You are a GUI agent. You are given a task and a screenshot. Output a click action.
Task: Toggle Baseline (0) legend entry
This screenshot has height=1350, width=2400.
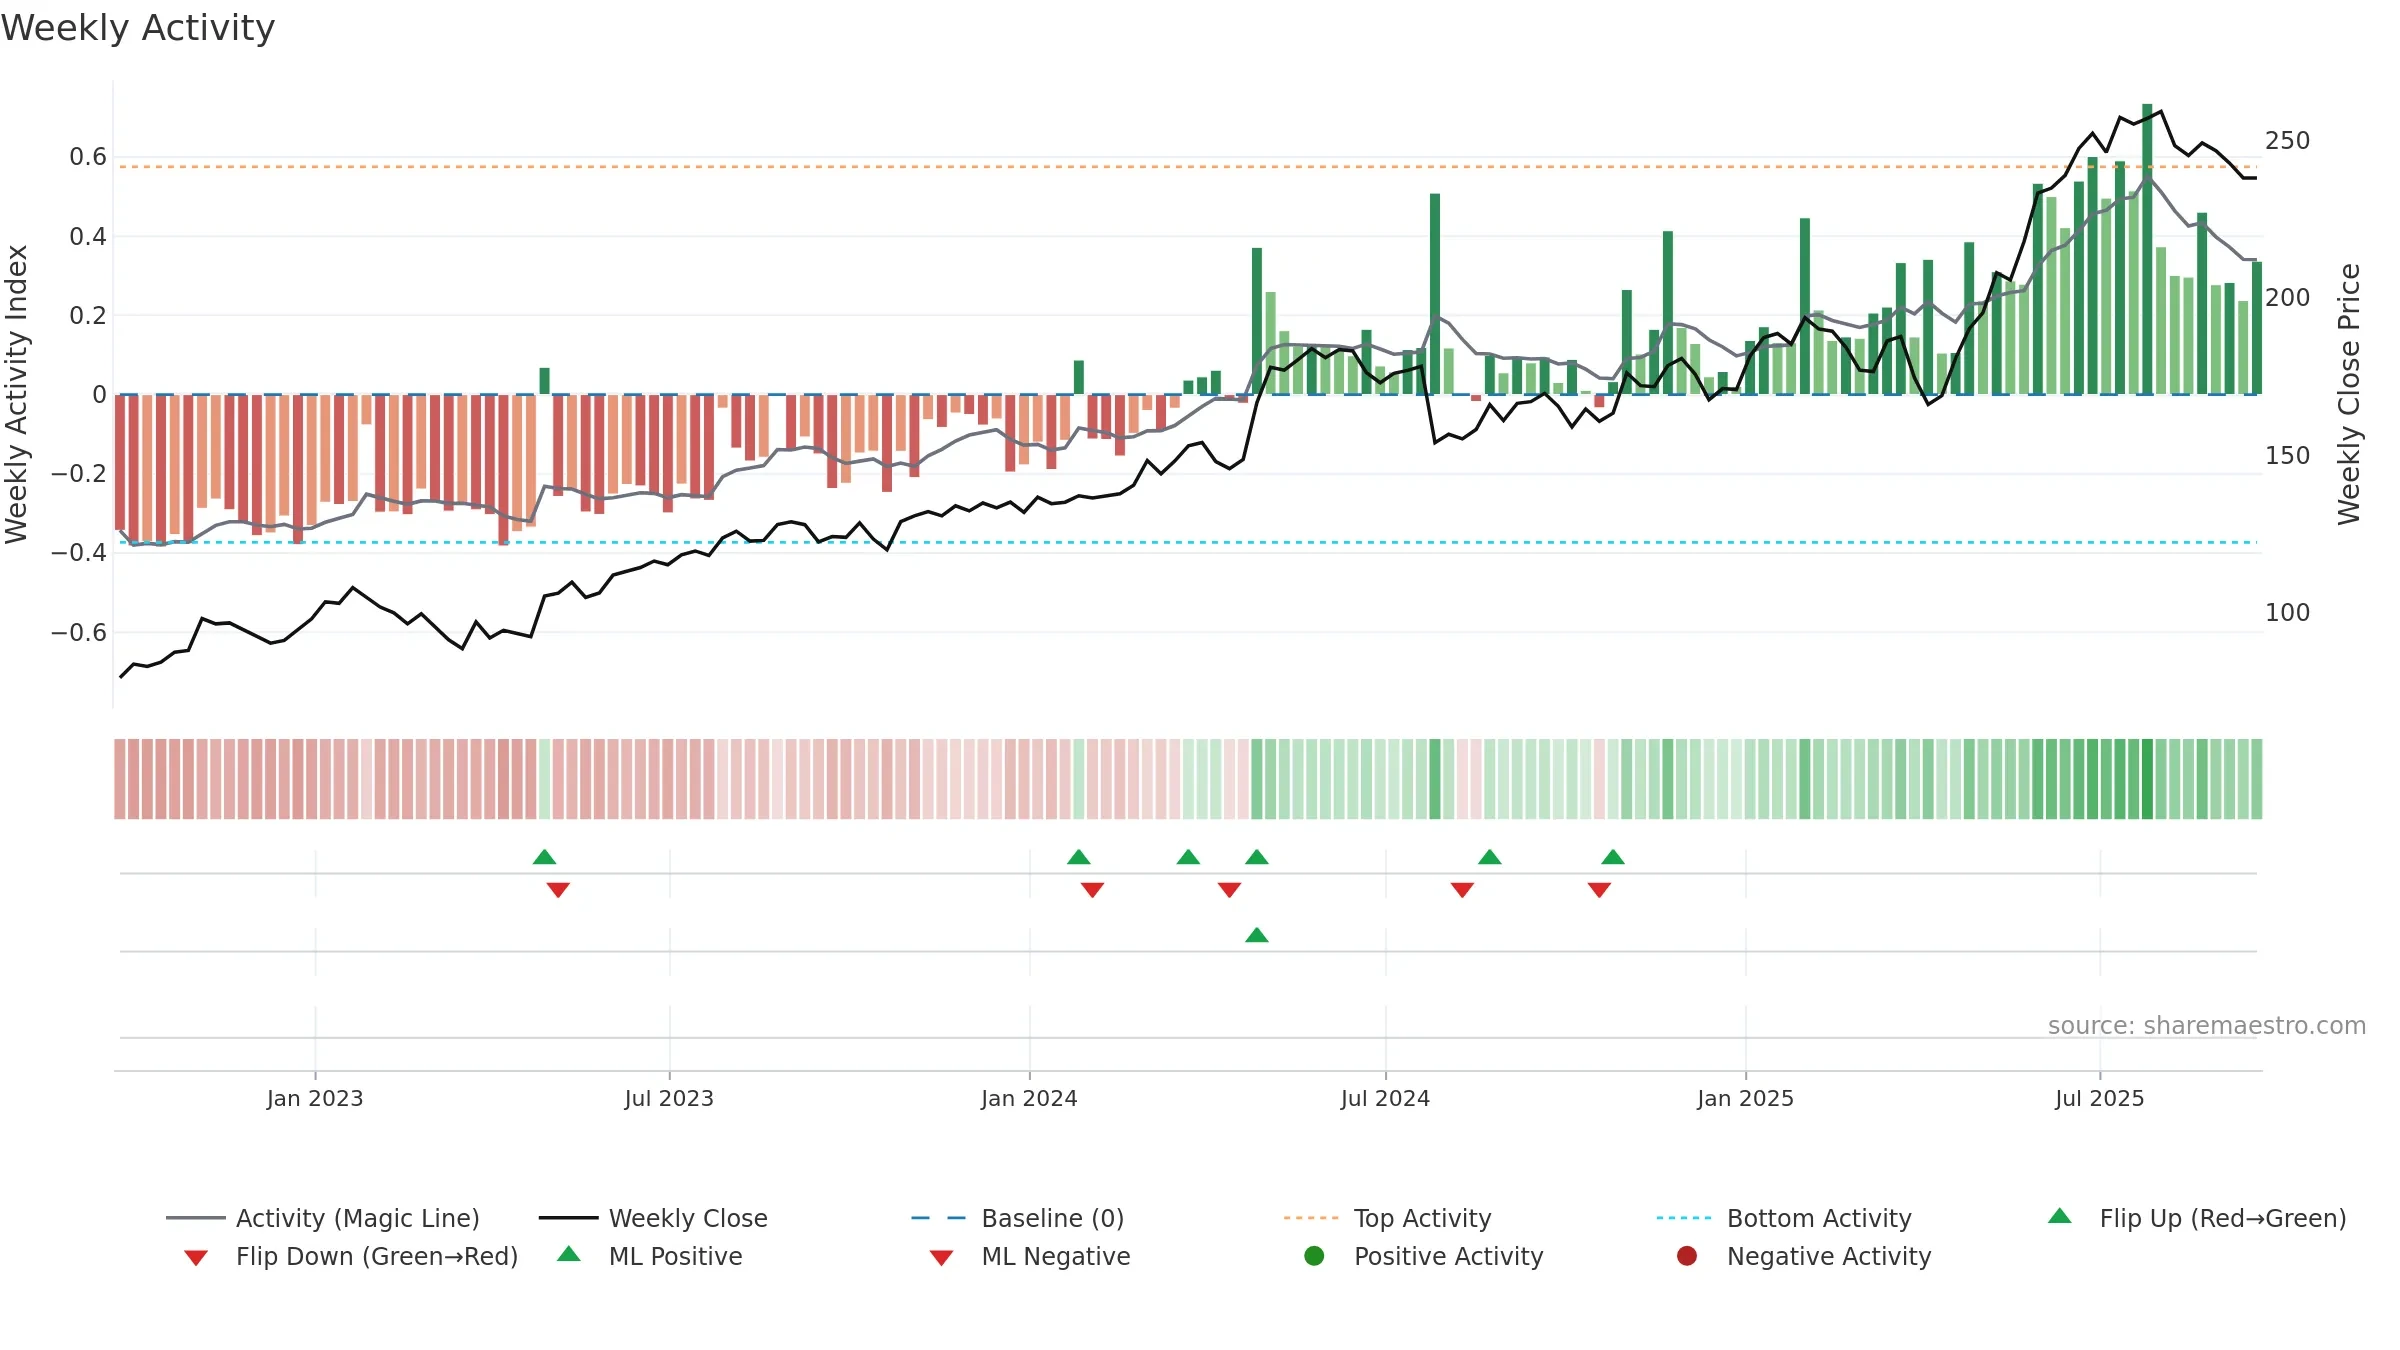(1018, 1218)
